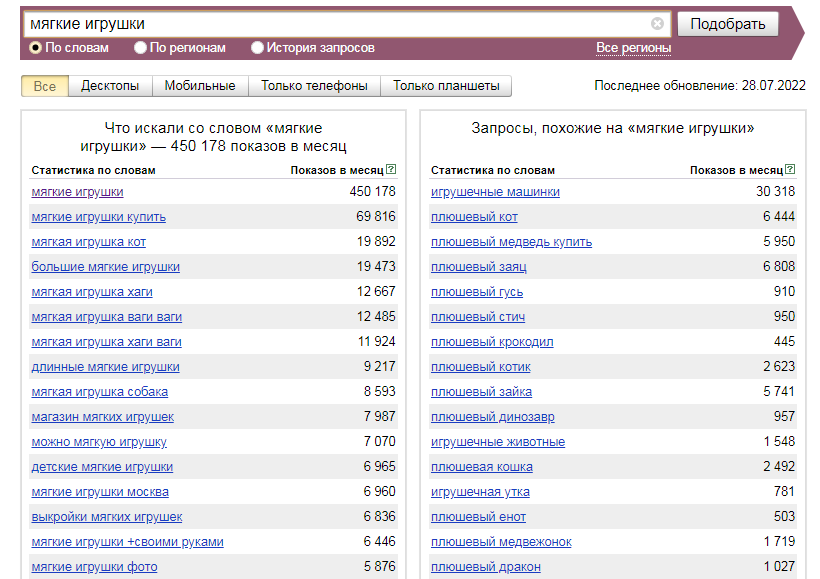The width and height of the screenshot is (820, 579).
Task: Click the impressions value '19 892'
Action: coord(376,242)
